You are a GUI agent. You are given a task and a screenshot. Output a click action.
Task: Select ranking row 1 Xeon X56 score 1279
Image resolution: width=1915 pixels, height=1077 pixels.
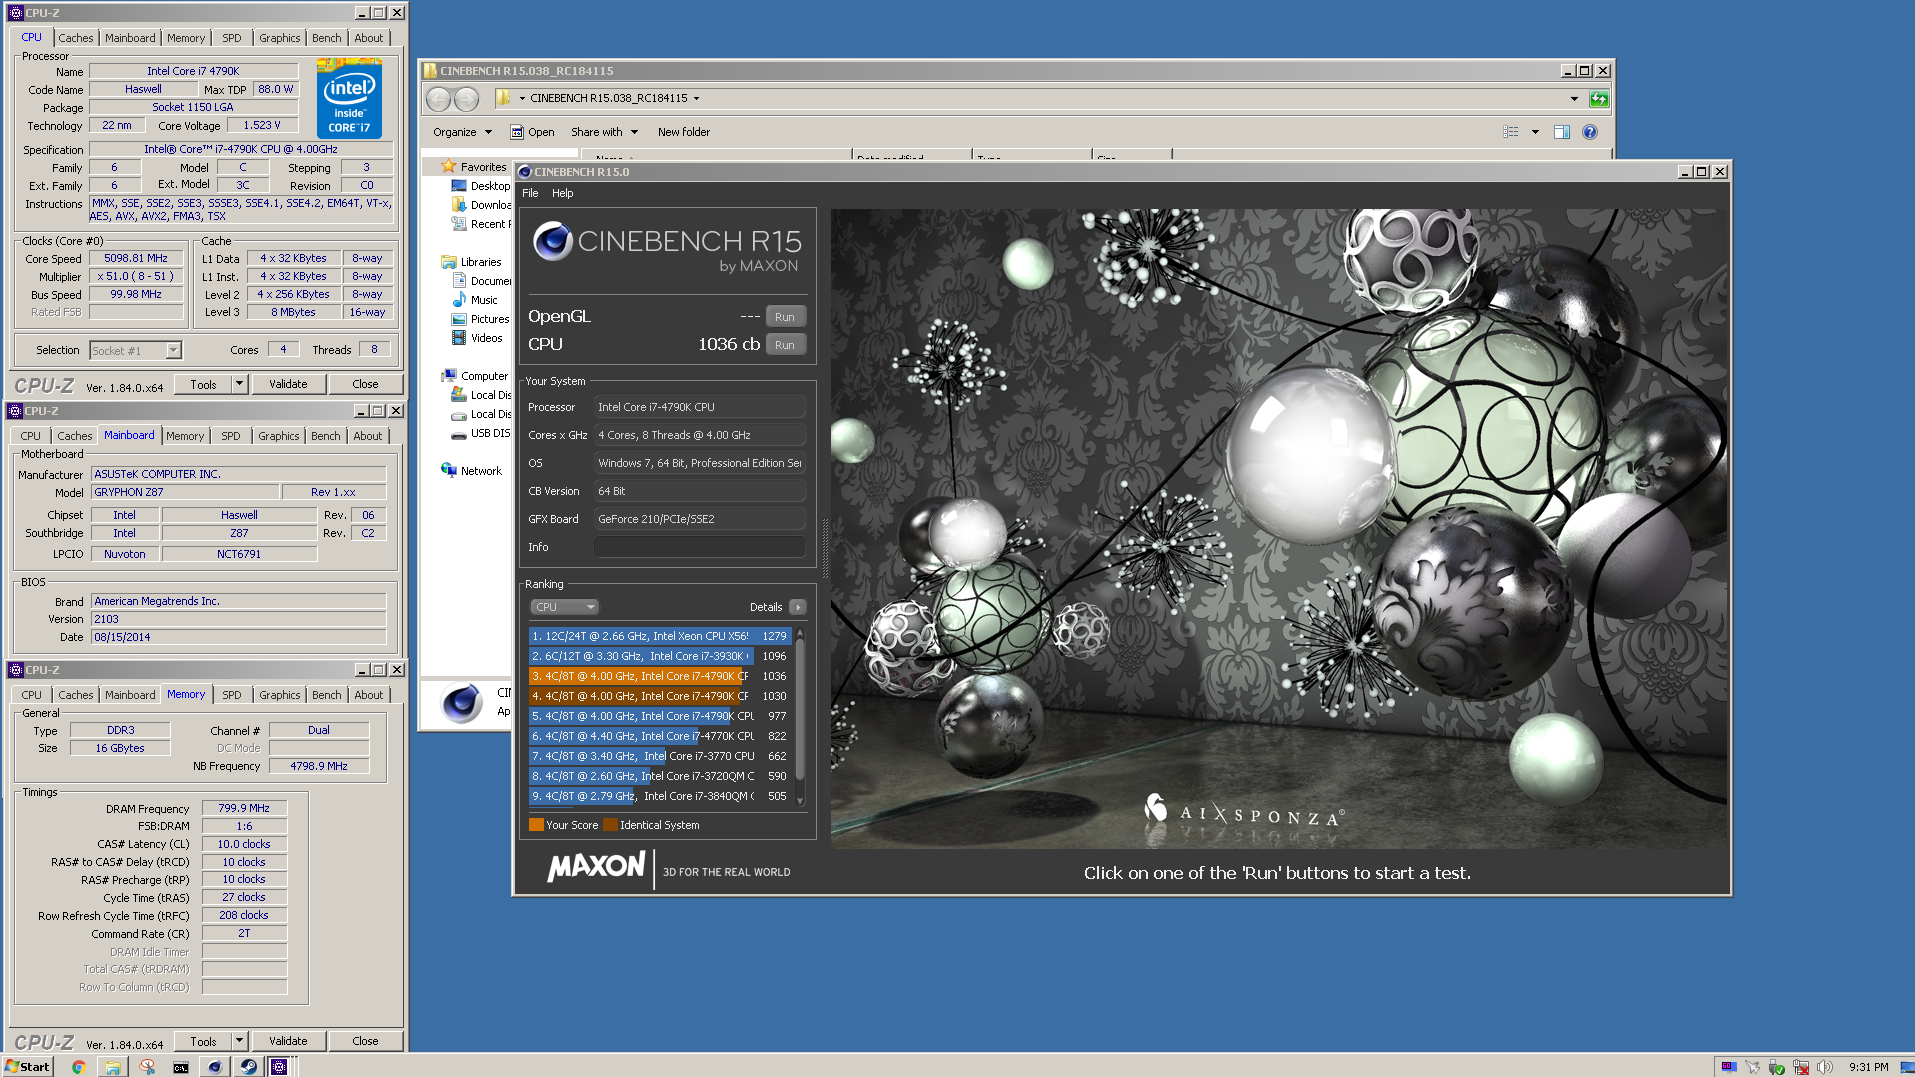(x=659, y=636)
